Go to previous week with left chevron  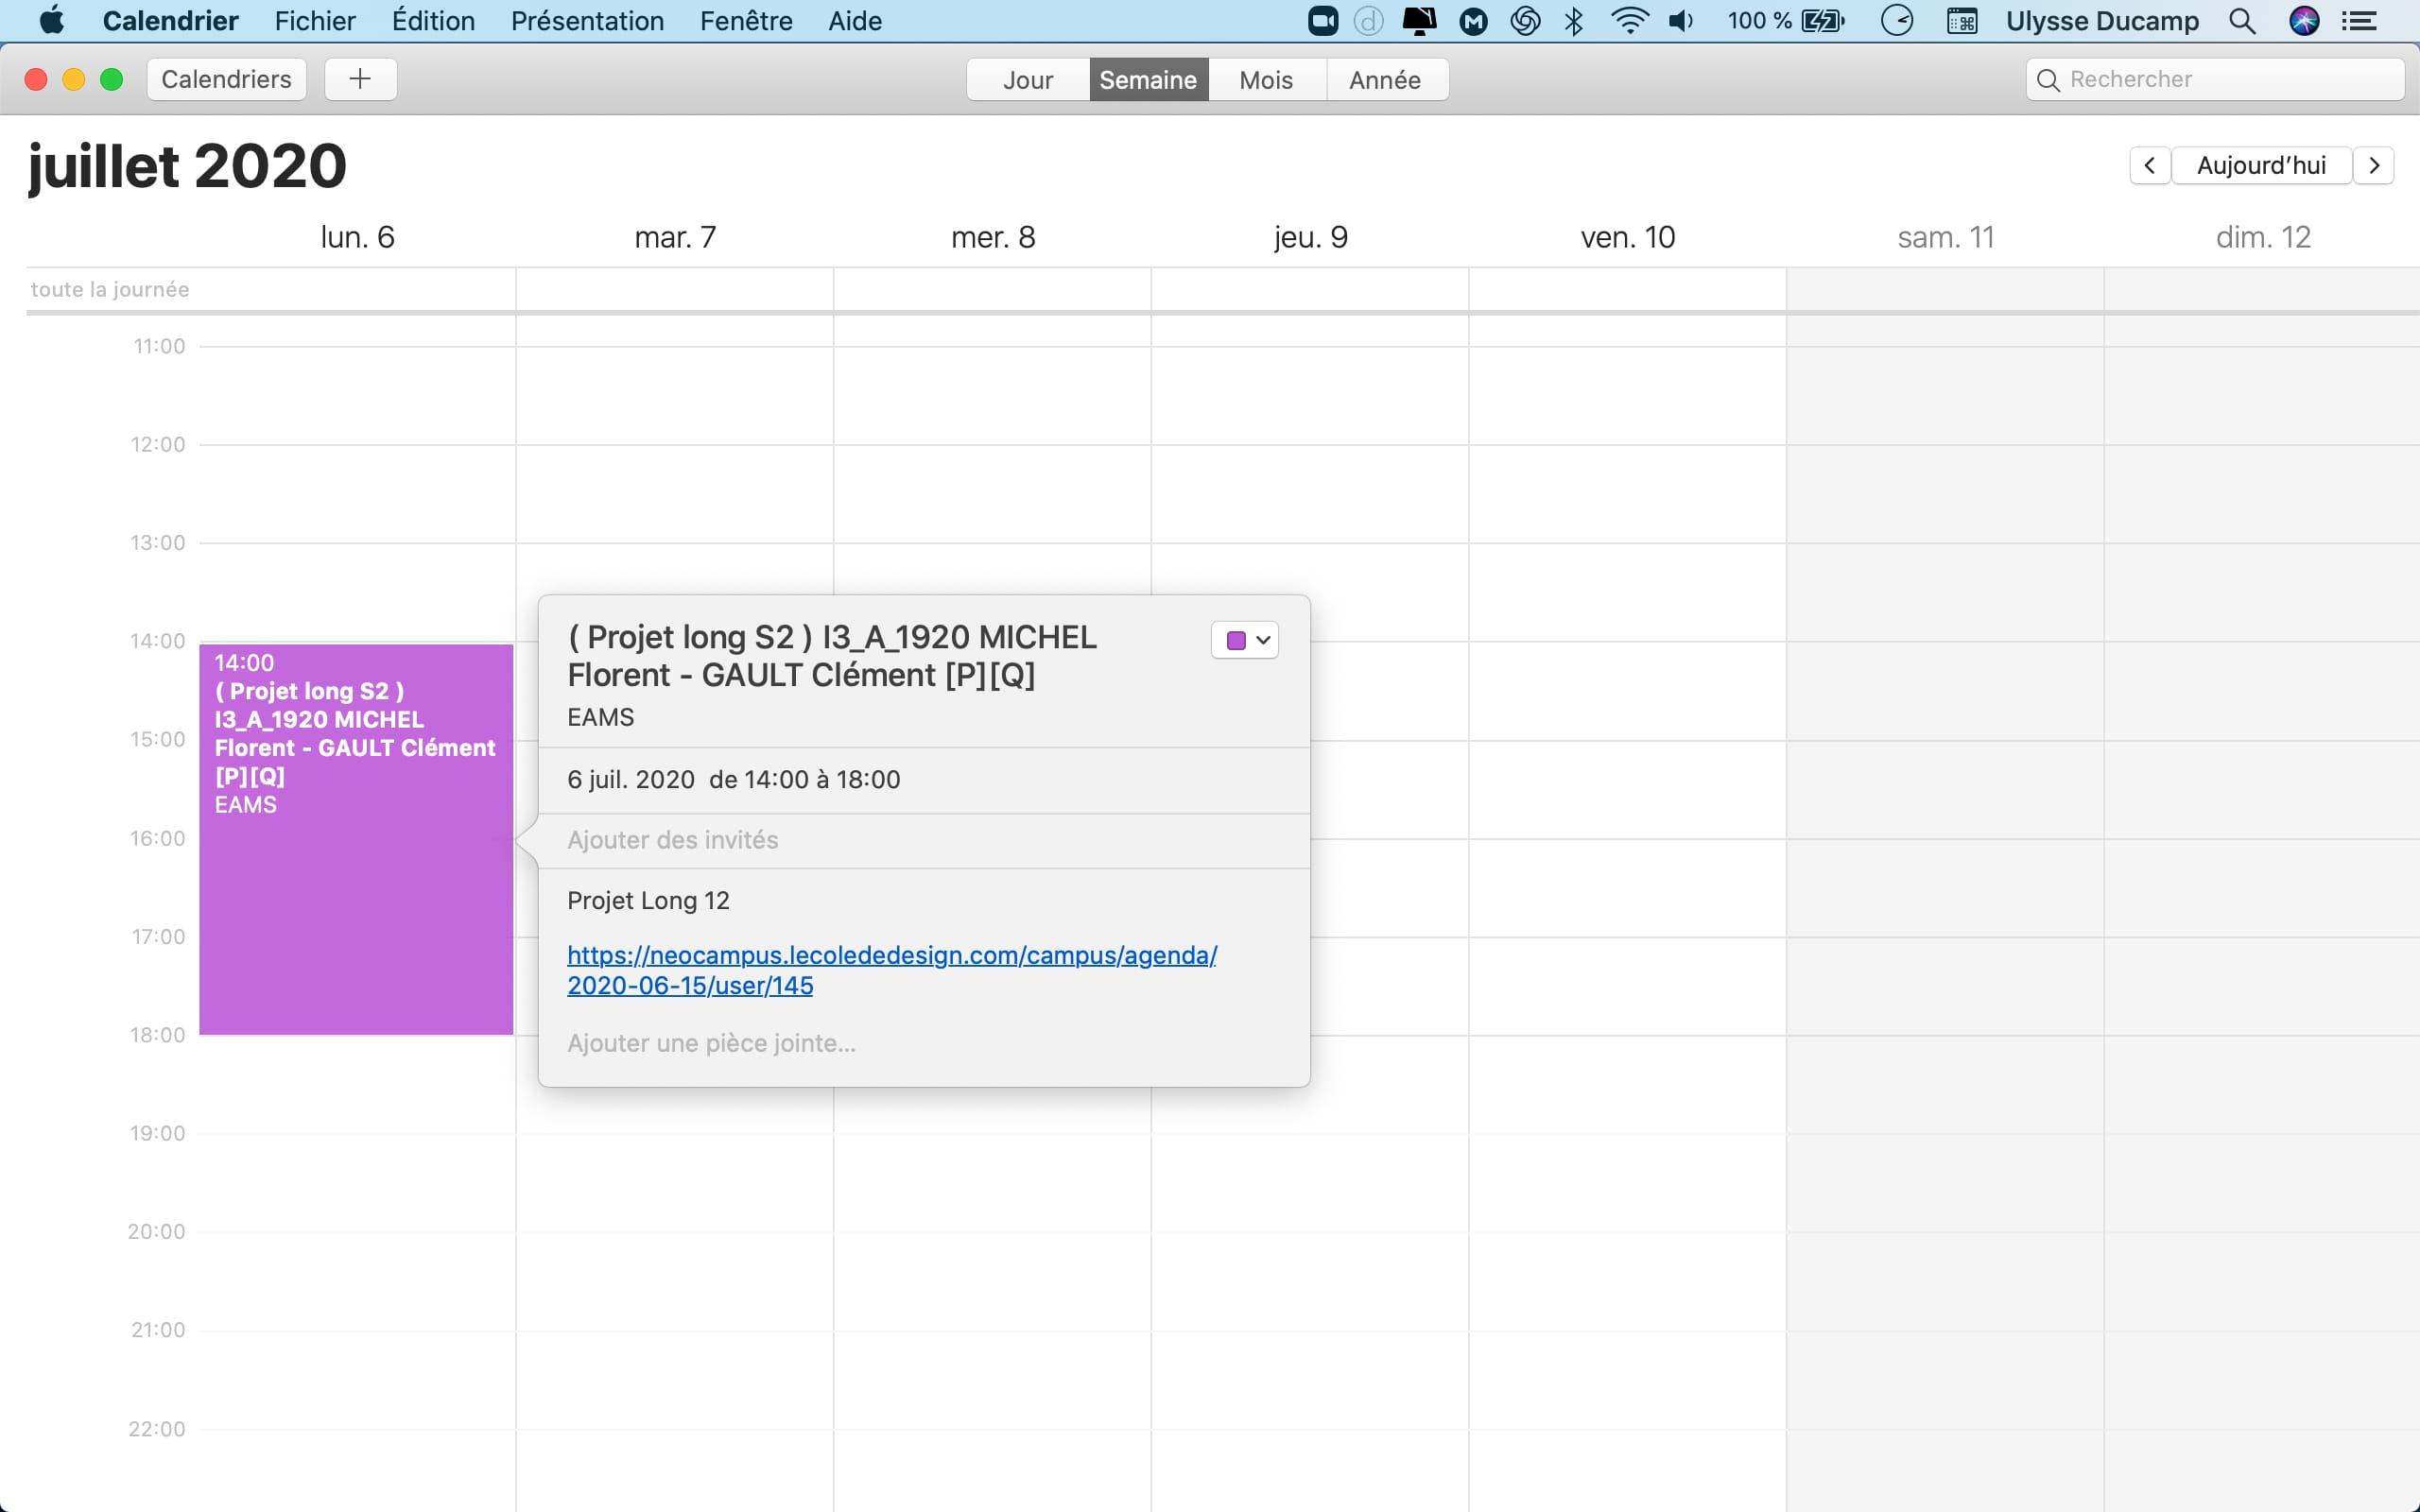2149,165
